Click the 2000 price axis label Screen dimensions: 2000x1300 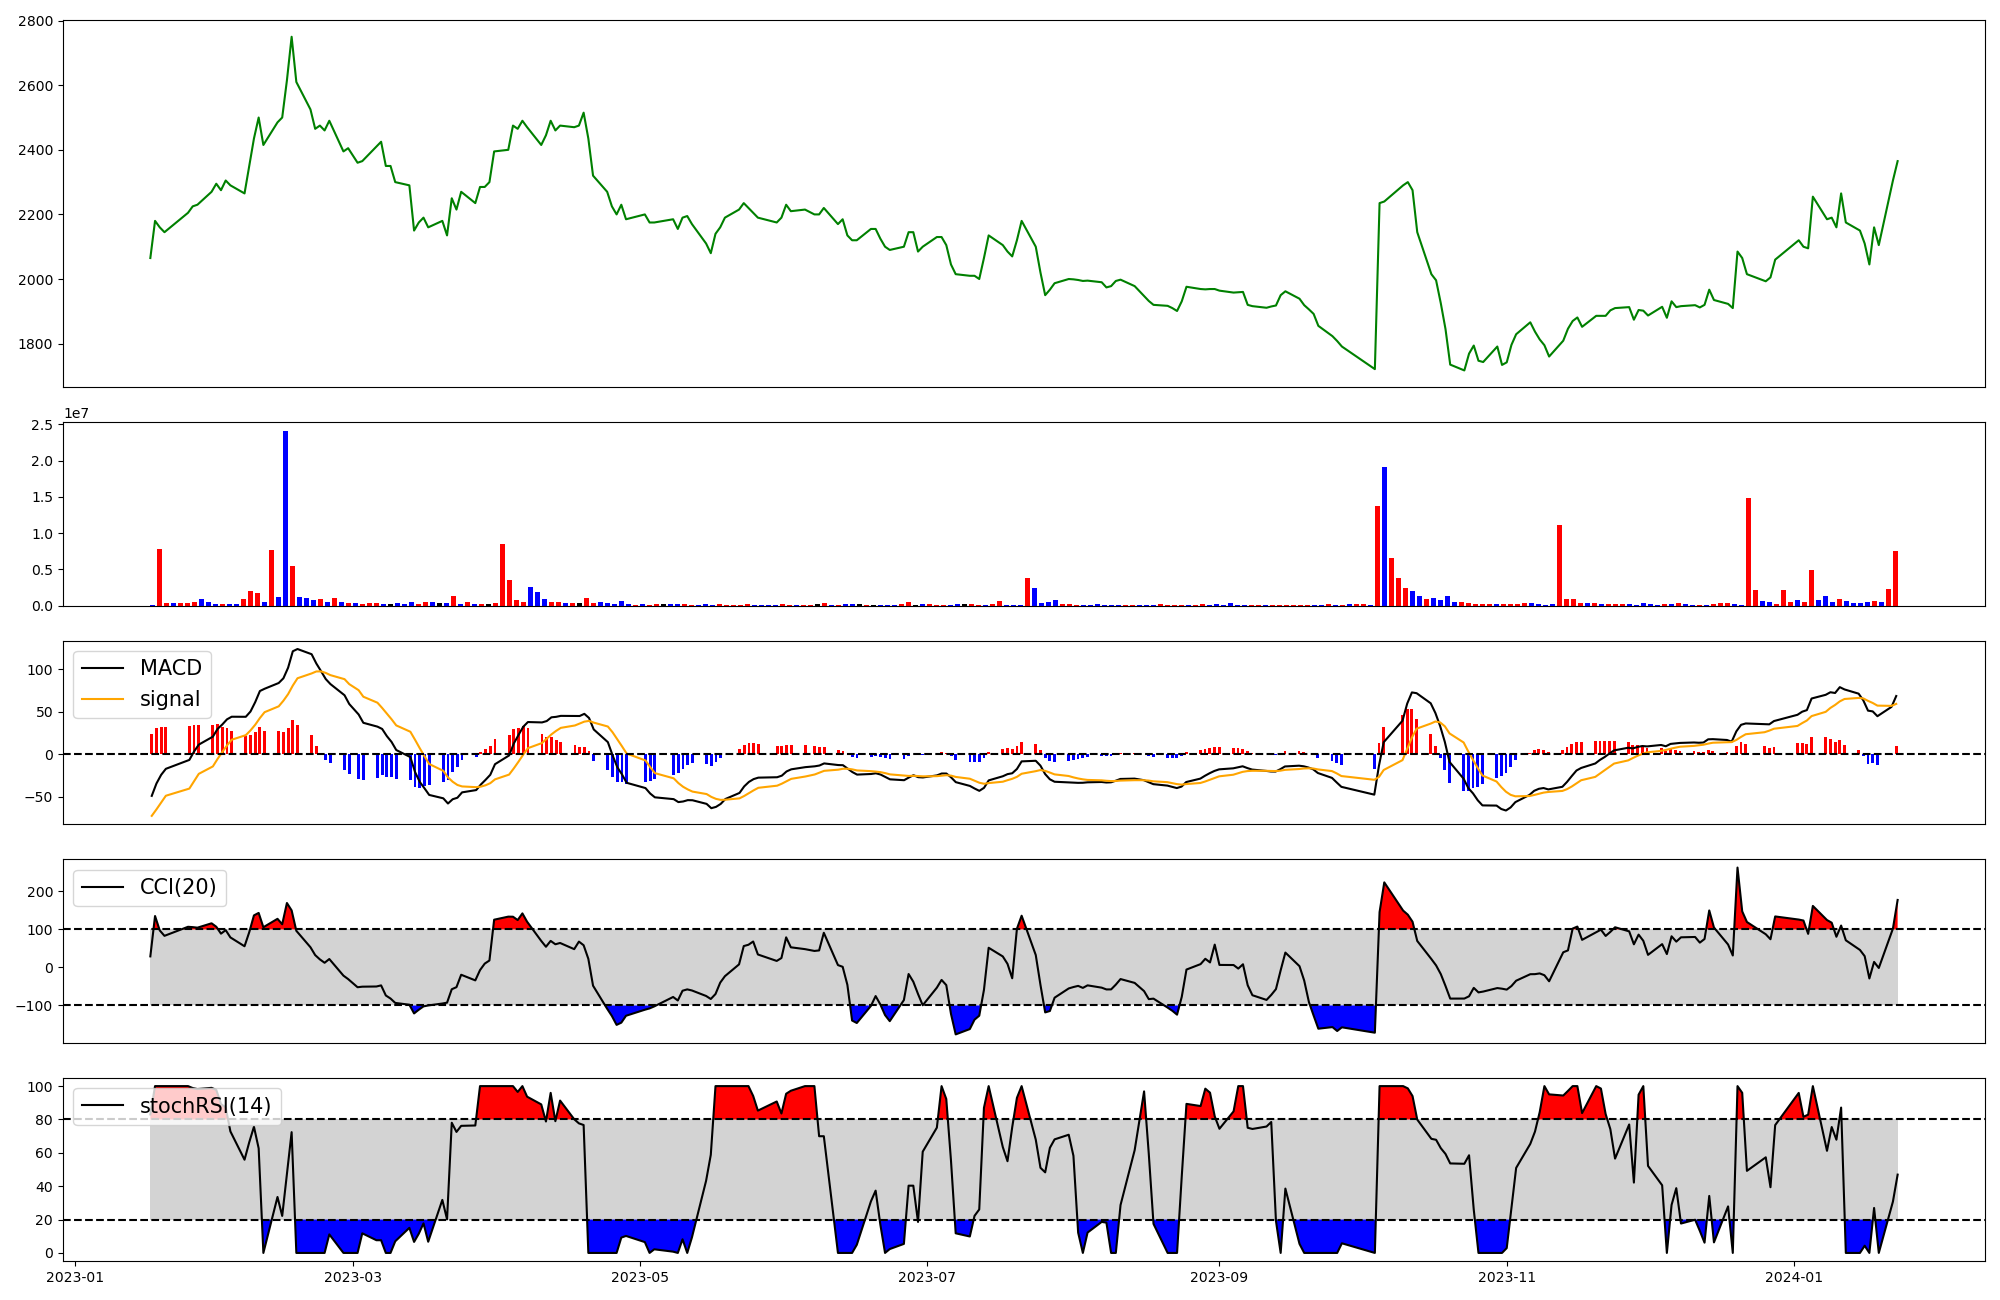[x=35, y=280]
